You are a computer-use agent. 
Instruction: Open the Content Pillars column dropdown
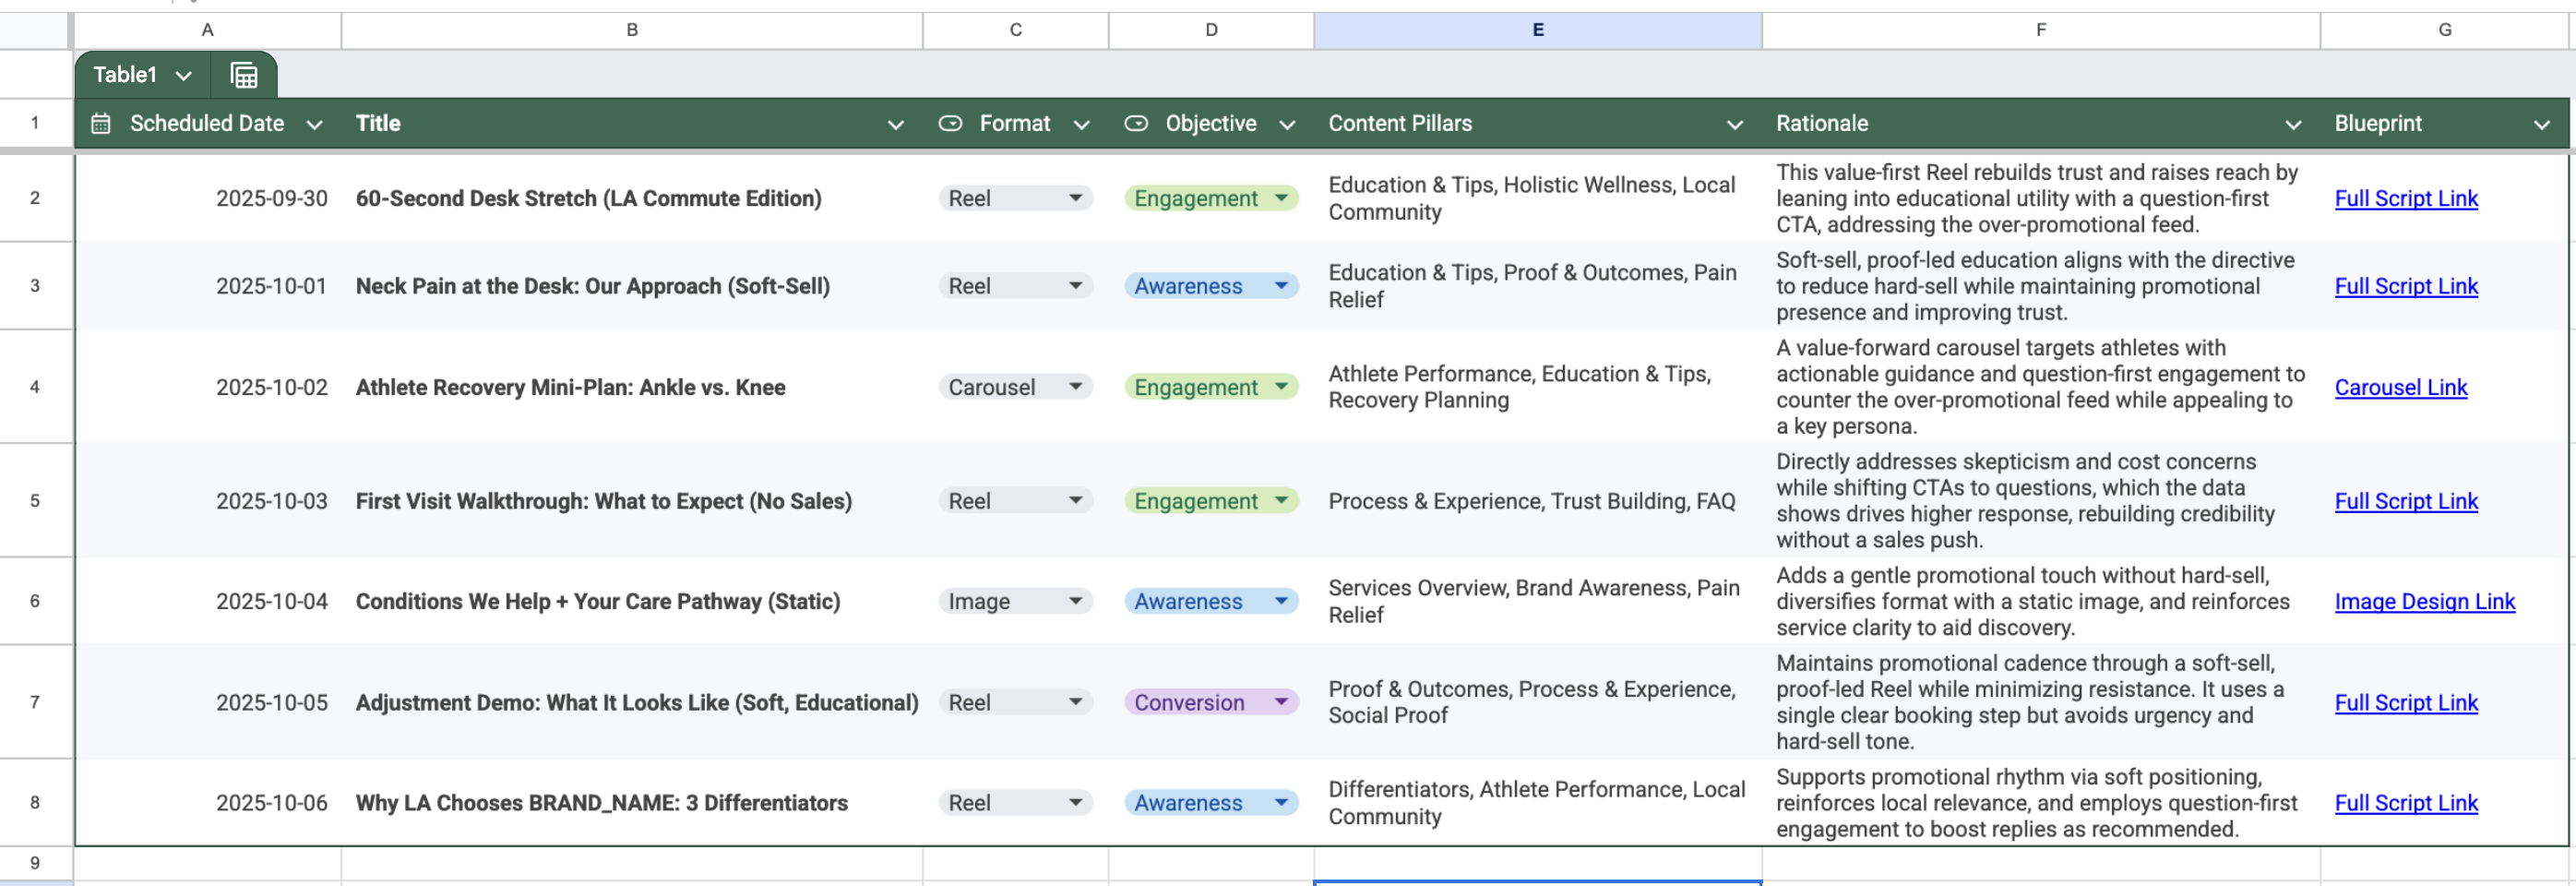coord(1735,125)
